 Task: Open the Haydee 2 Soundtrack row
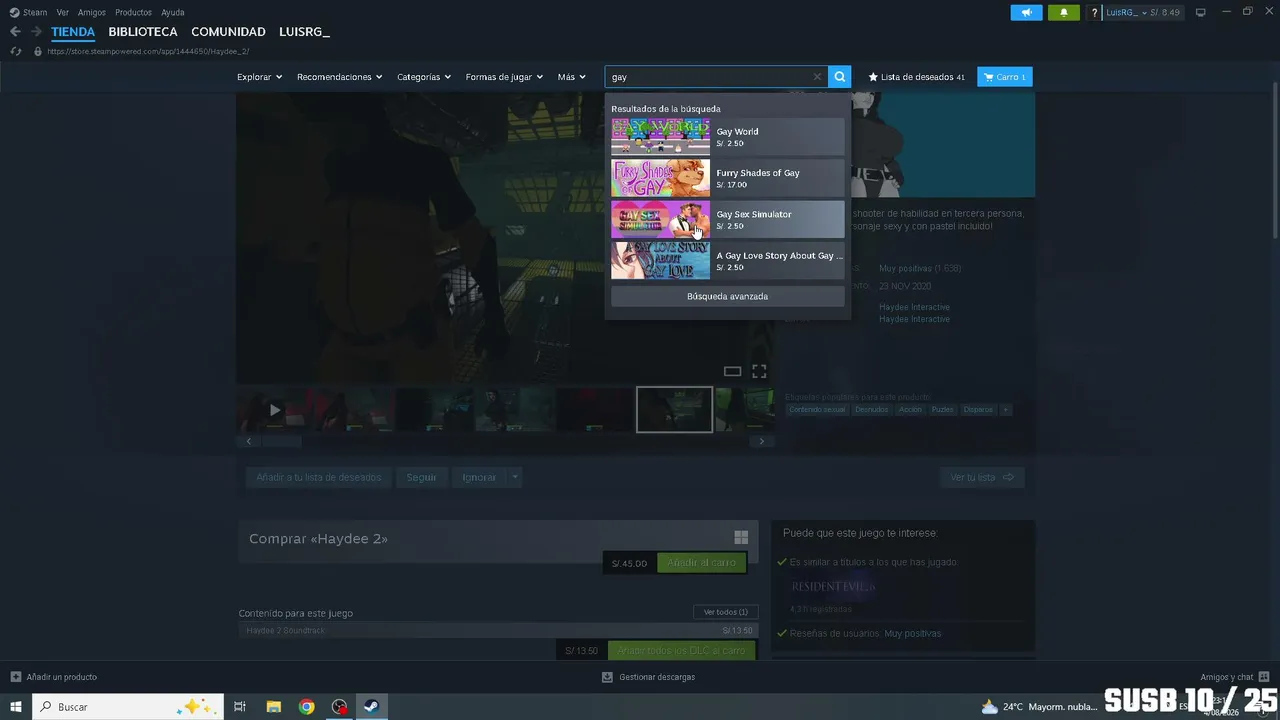point(498,631)
